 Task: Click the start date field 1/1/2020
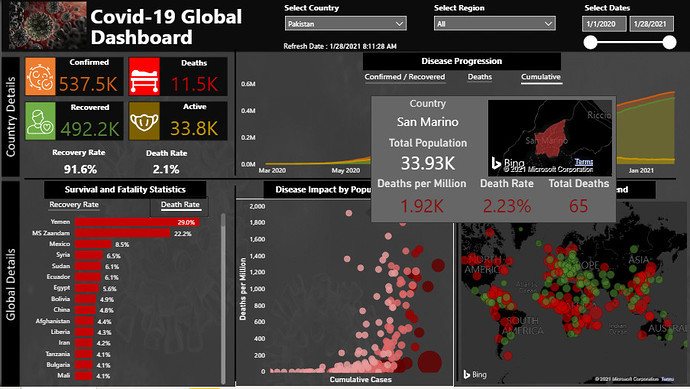(604, 24)
